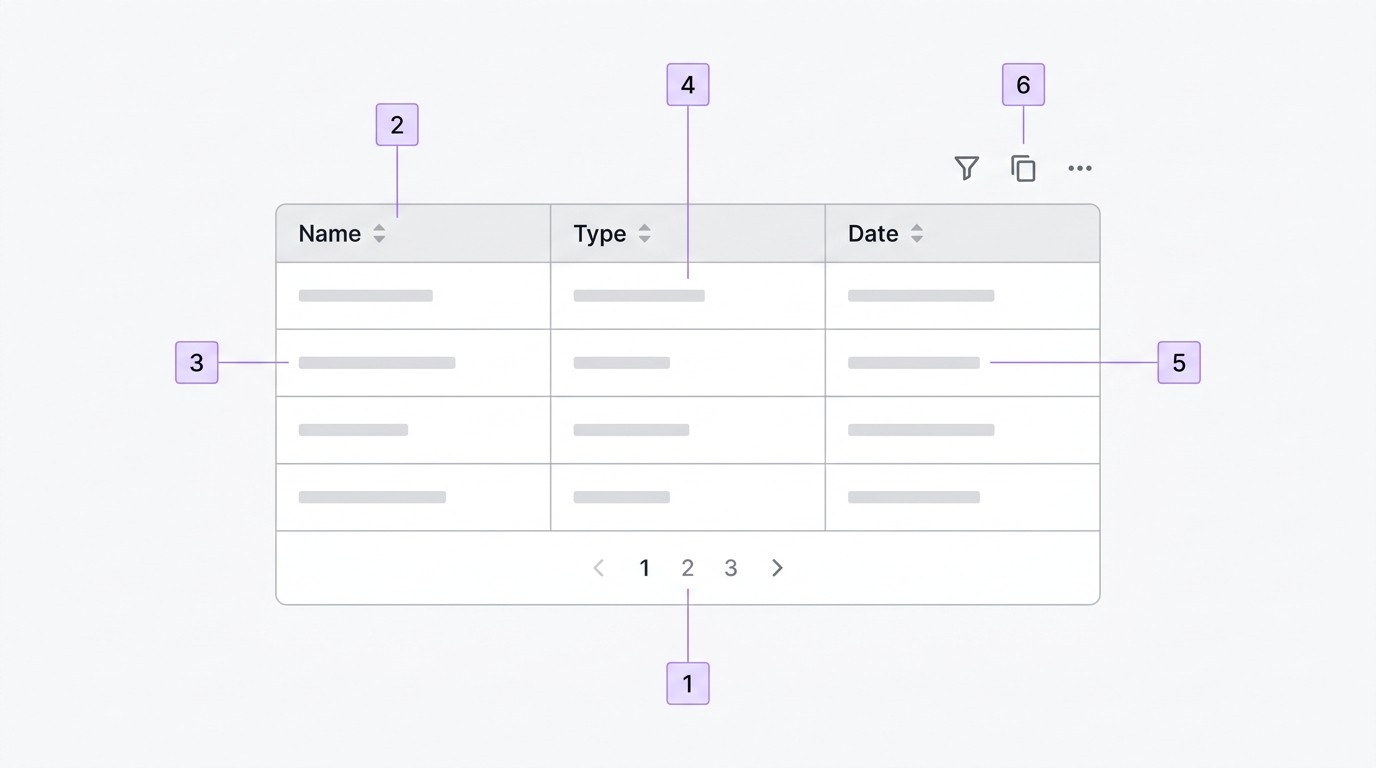Toggle the sort arrows beside Date
1376x768 pixels.
click(x=916, y=234)
